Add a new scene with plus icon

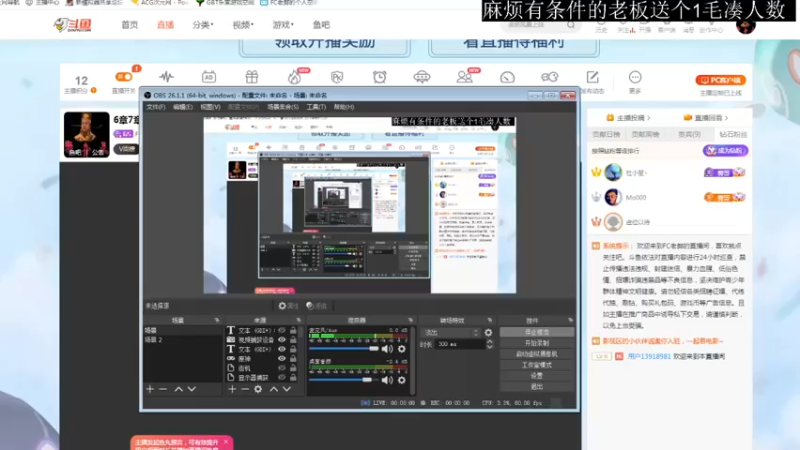150,389
